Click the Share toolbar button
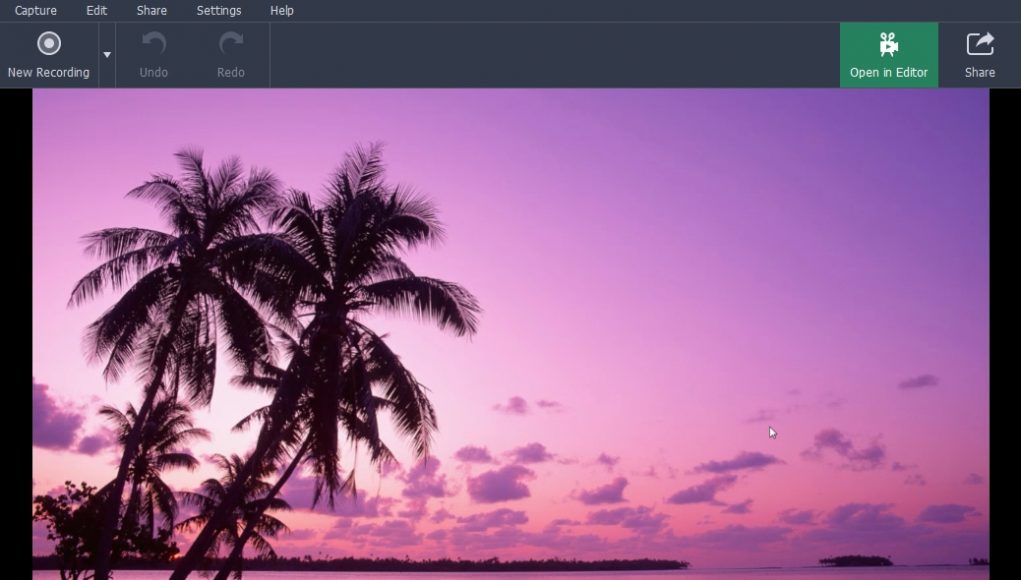Viewport: 1021px width, 580px height. (979, 55)
